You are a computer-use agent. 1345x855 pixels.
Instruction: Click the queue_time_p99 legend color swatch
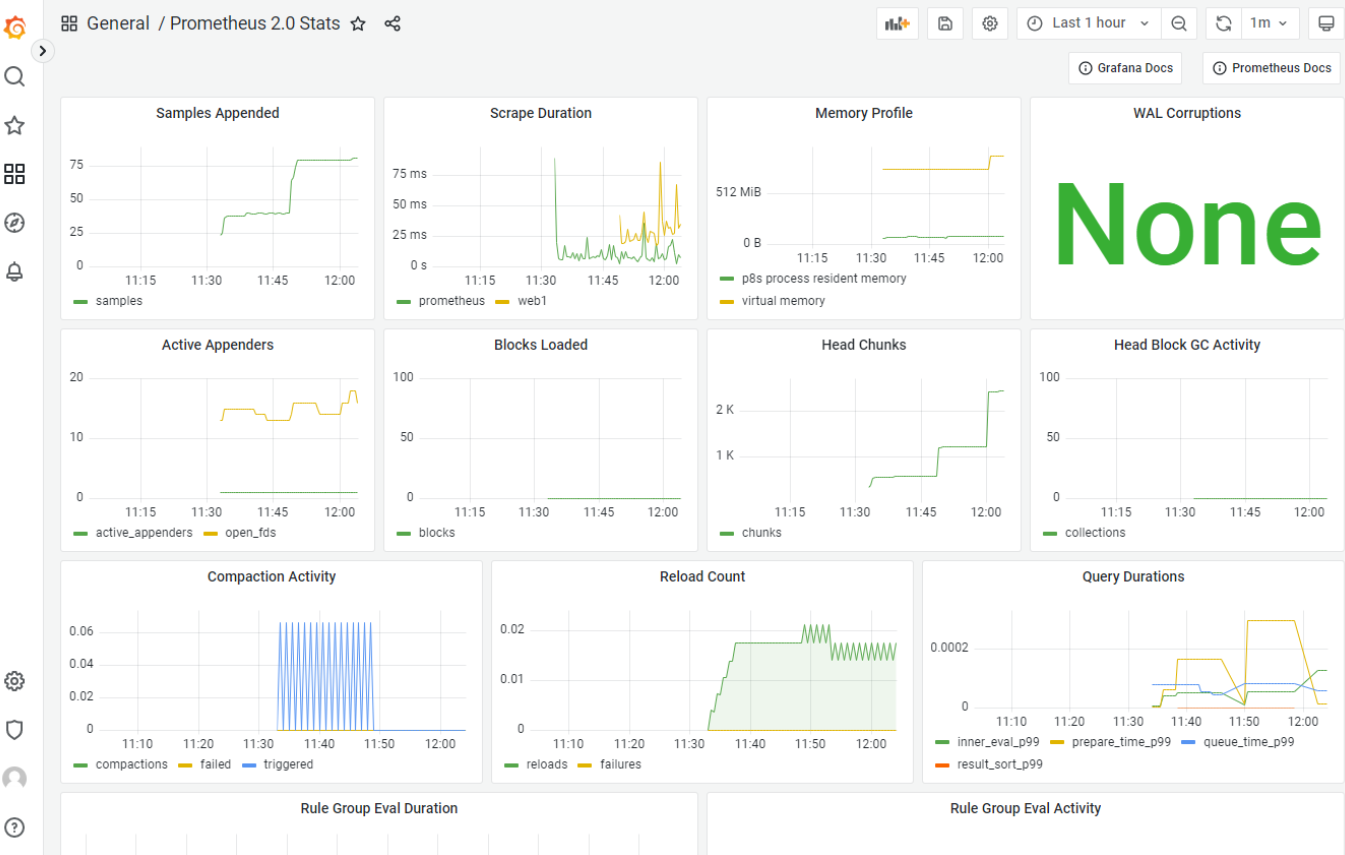(1188, 743)
